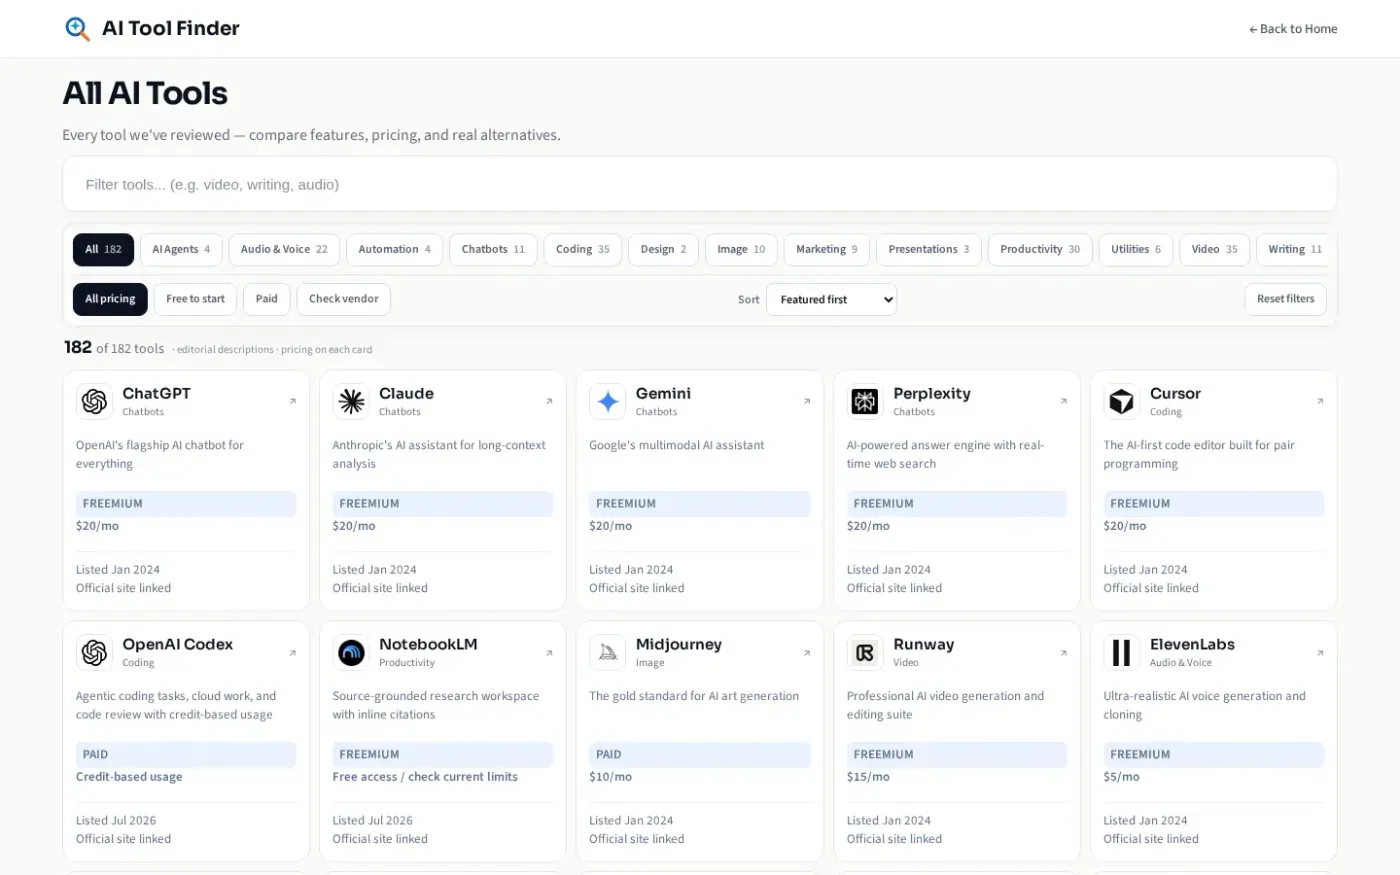
Task: Click NotebookLM's 'Listed Jul 2026' text
Action: pyautogui.click(x=373, y=821)
